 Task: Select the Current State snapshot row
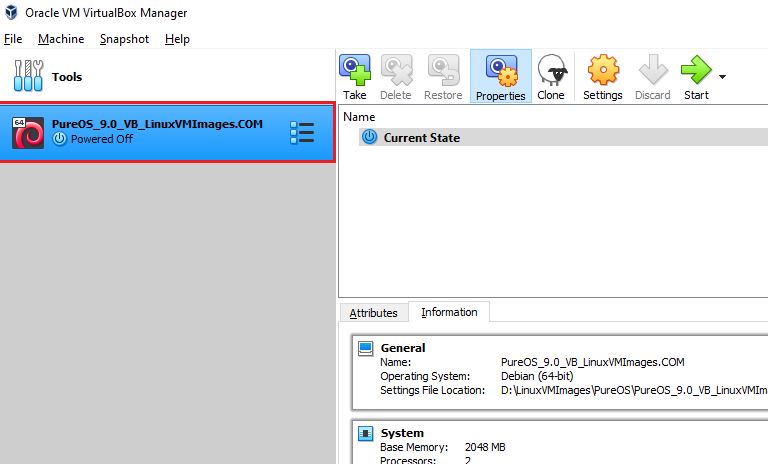tap(563, 138)
